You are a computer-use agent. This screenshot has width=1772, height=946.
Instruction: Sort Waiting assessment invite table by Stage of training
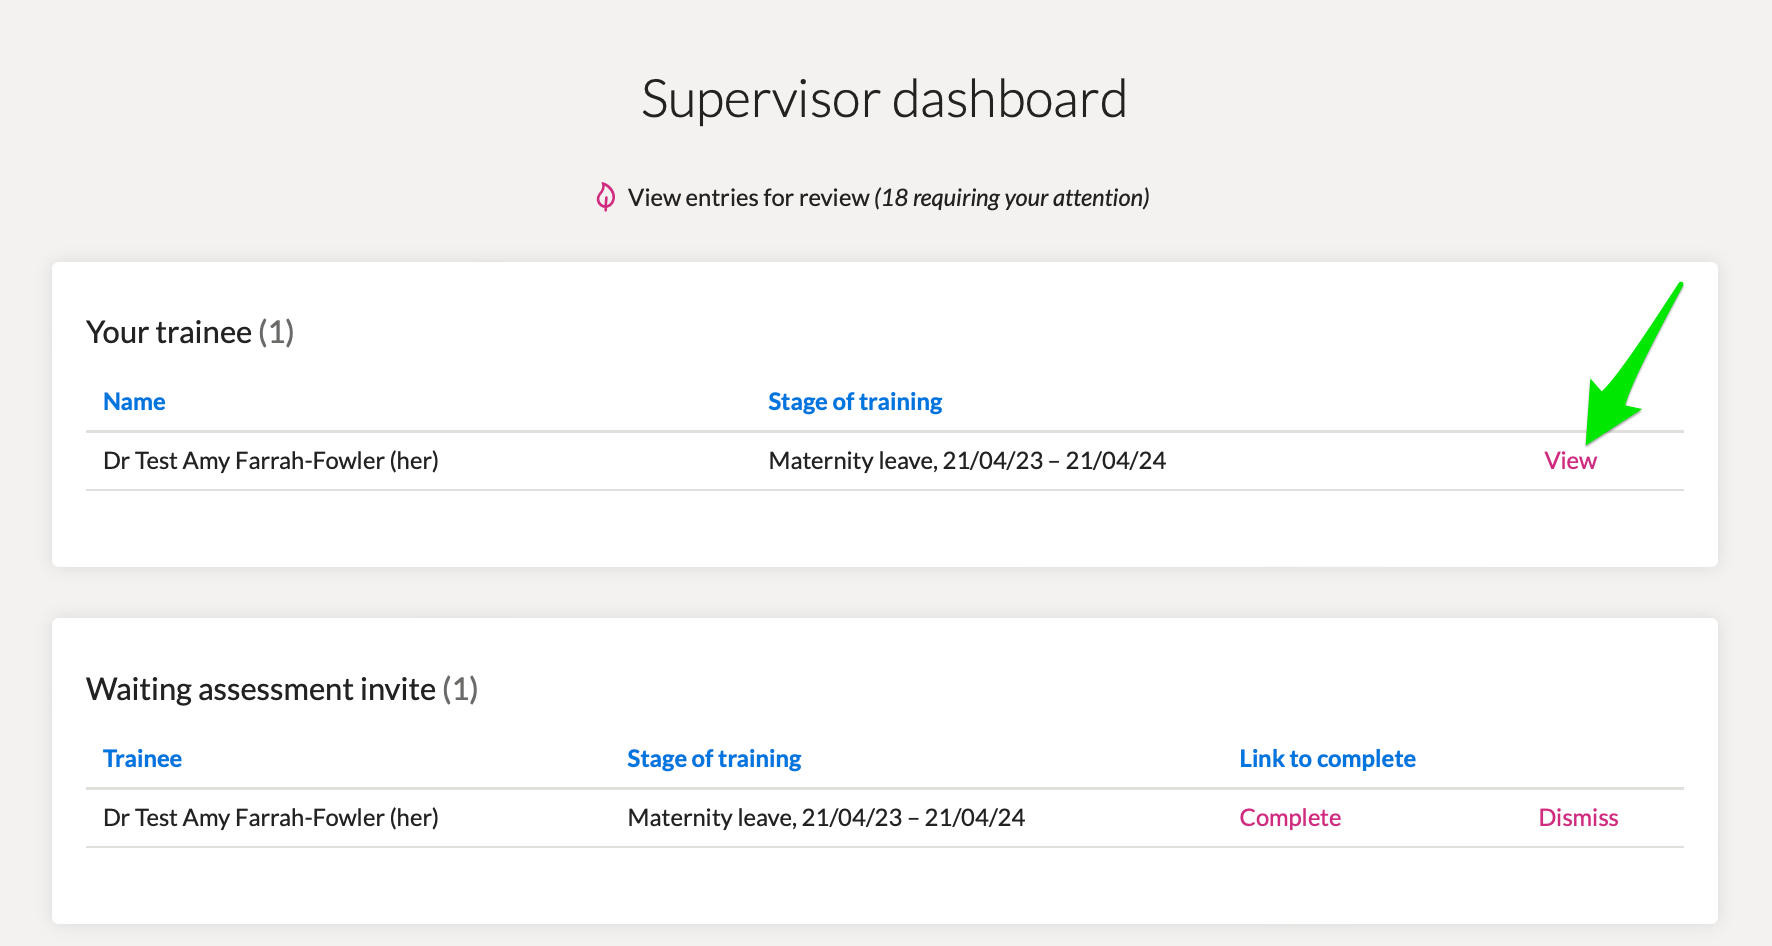tap(714, 759)
